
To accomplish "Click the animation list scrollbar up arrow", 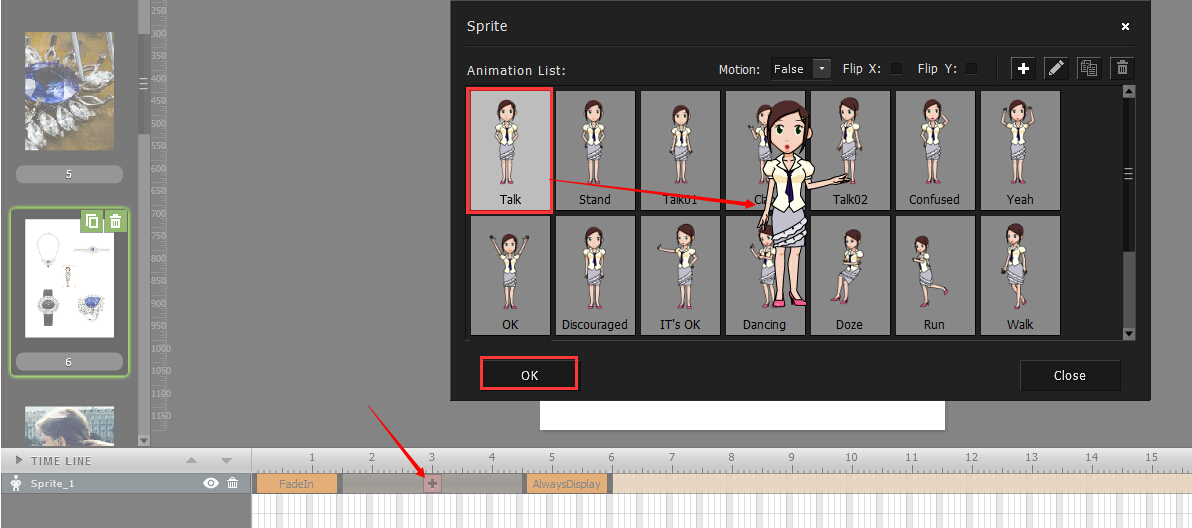I will point(1128,92).
